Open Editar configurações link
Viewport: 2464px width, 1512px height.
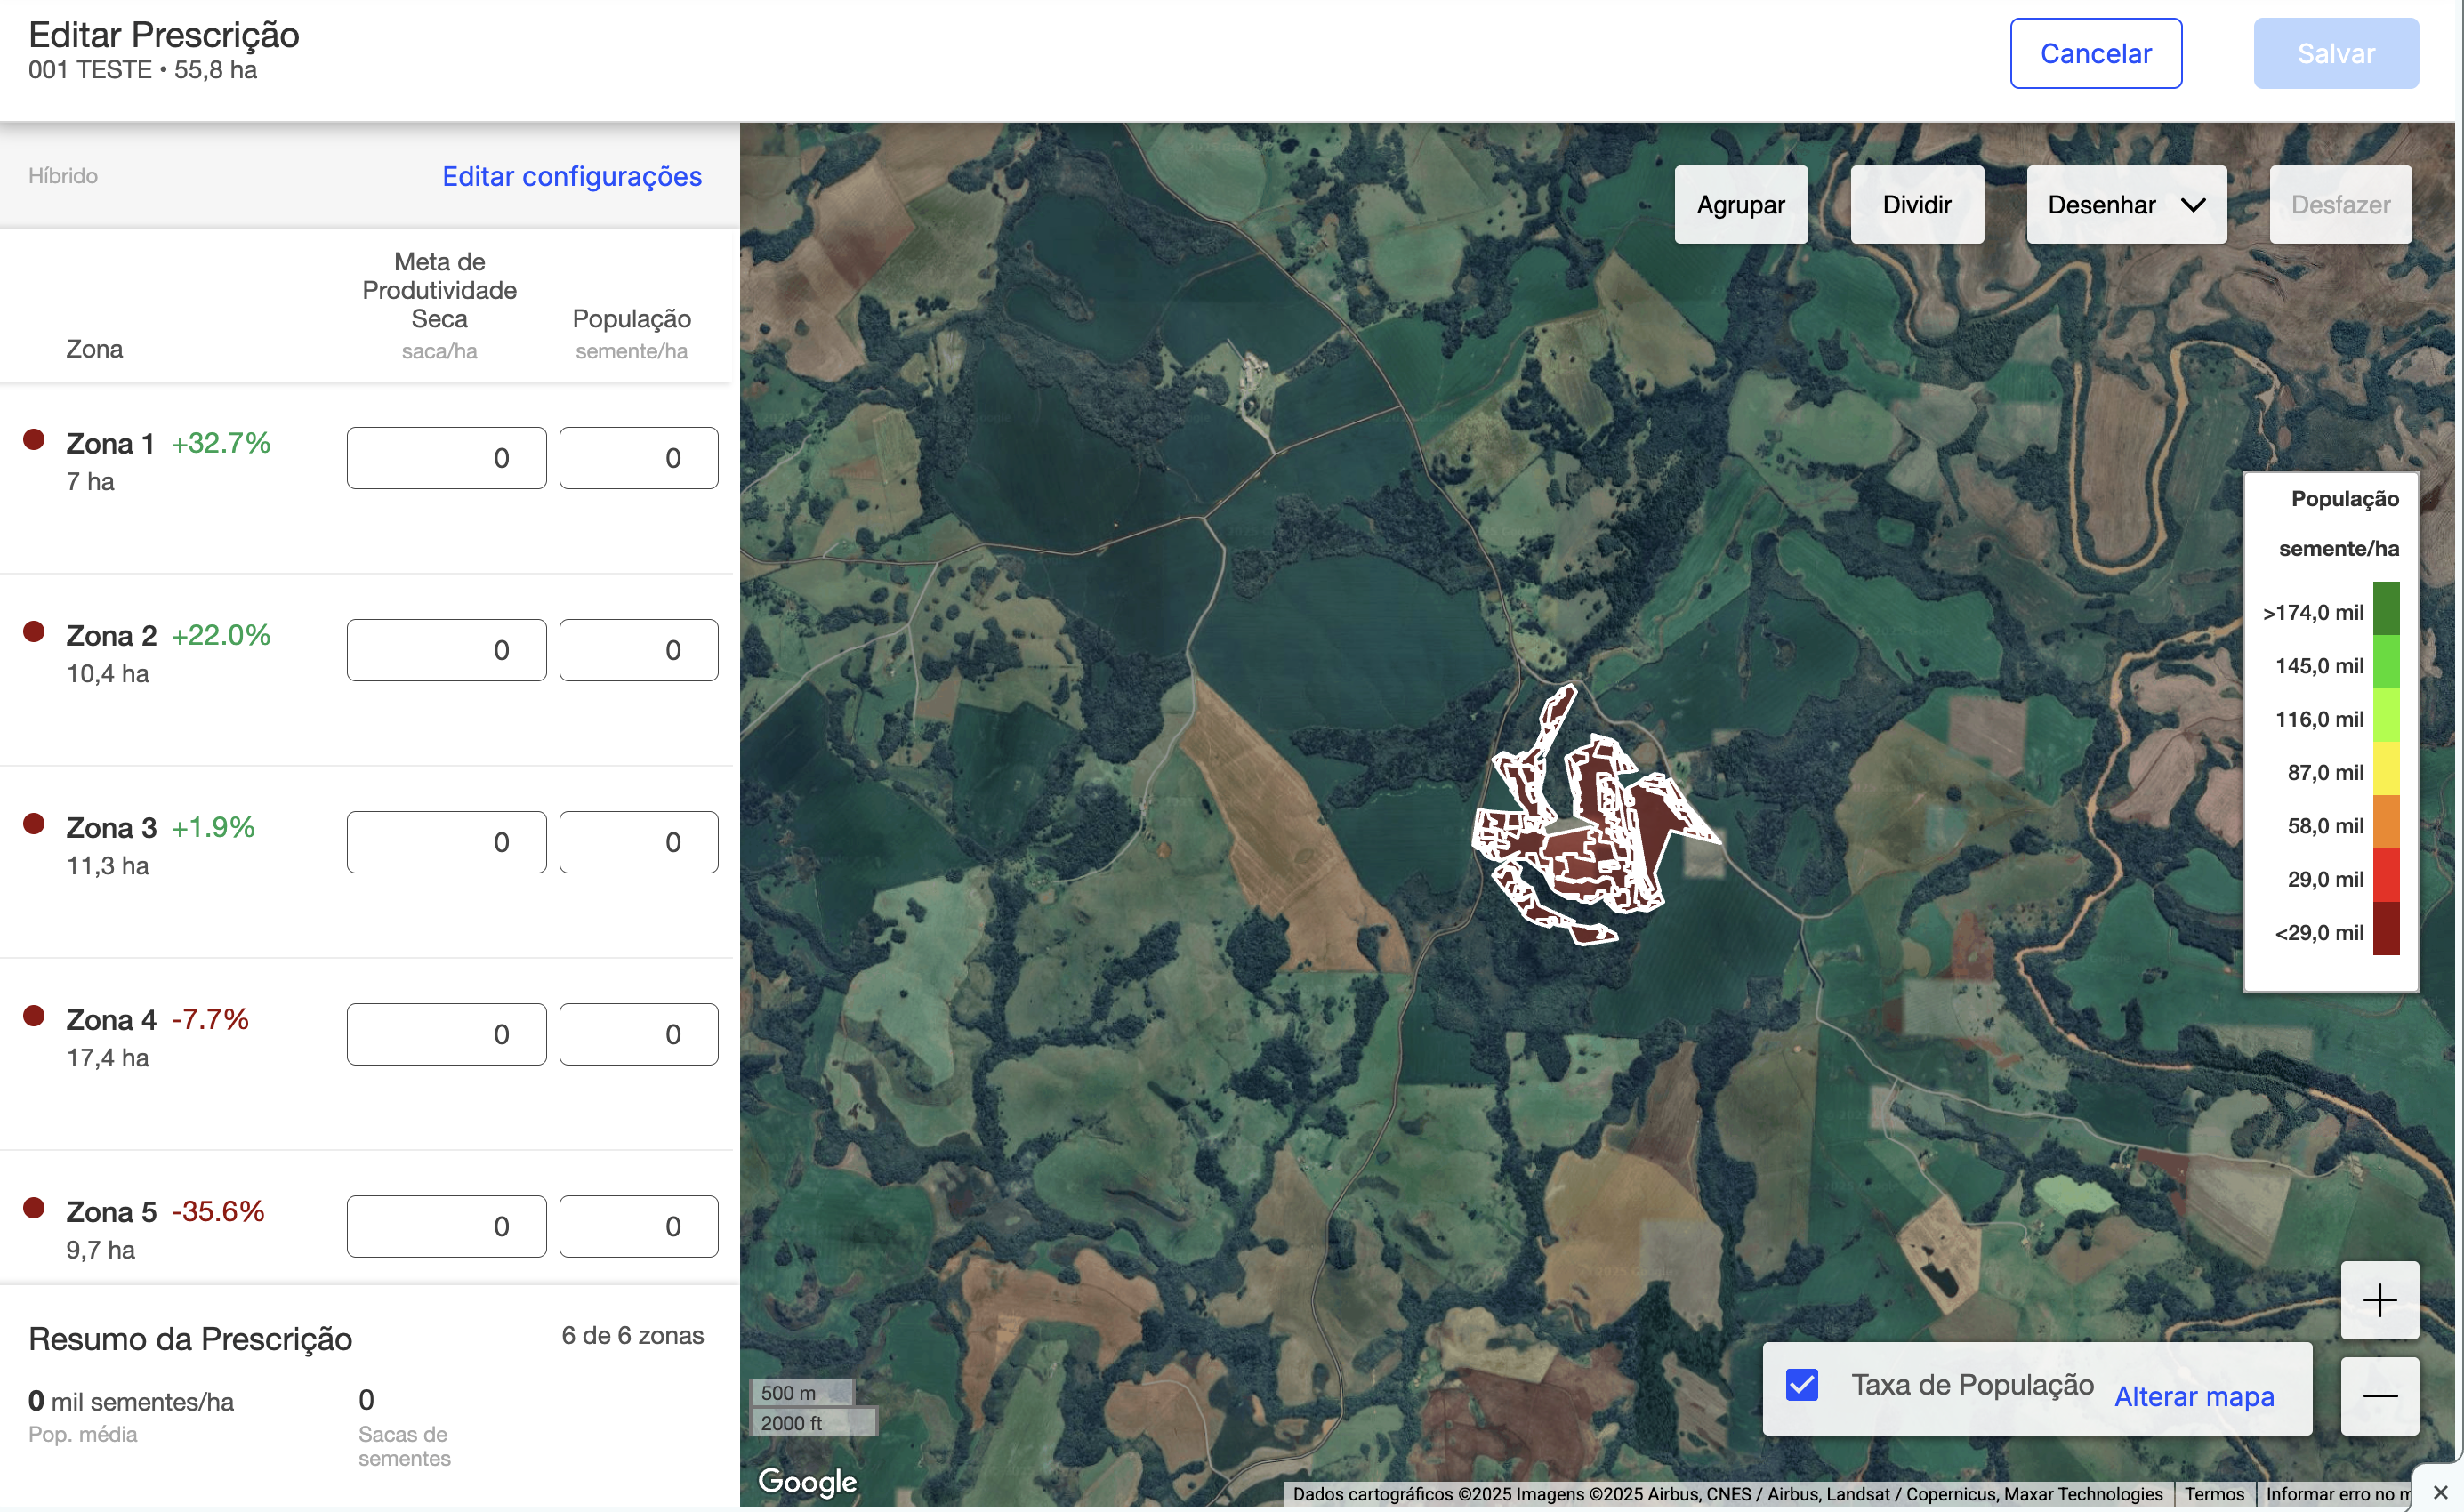(x=572, y=177)
